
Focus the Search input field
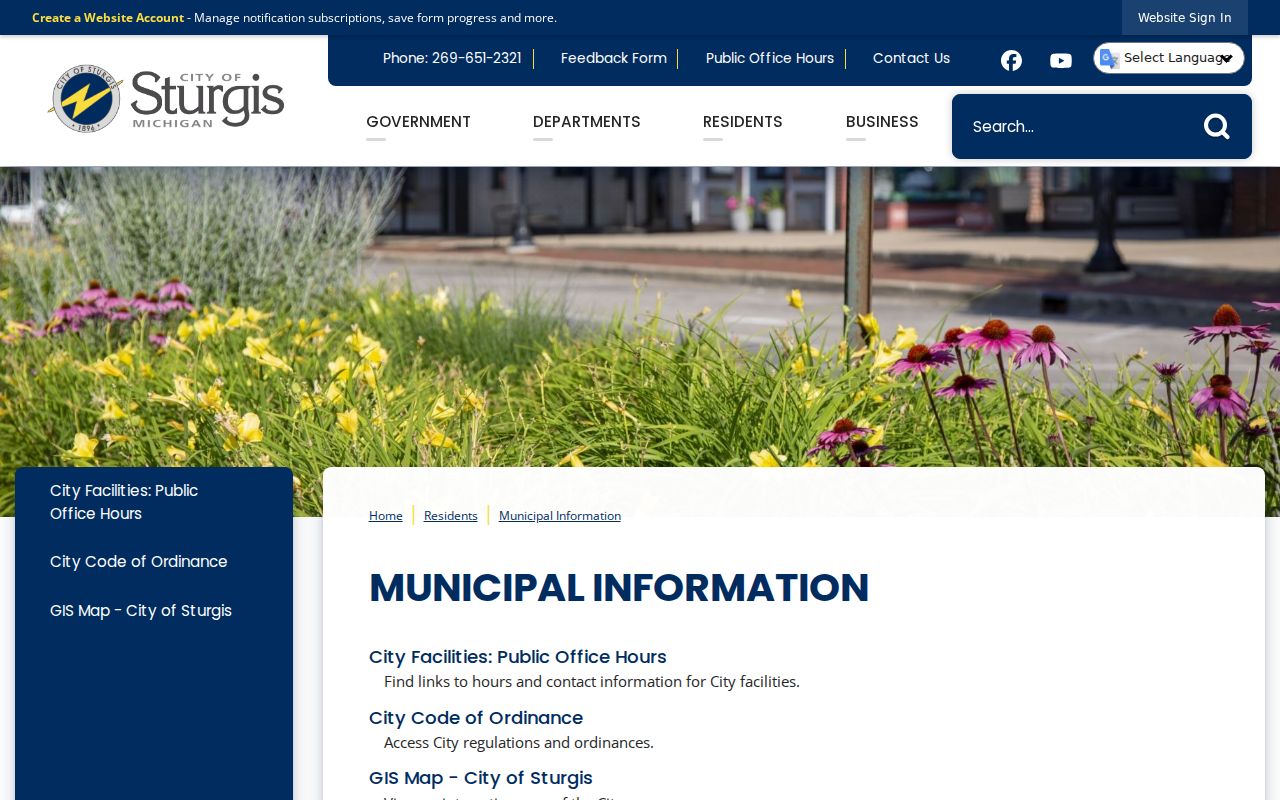coord(1078,126)
